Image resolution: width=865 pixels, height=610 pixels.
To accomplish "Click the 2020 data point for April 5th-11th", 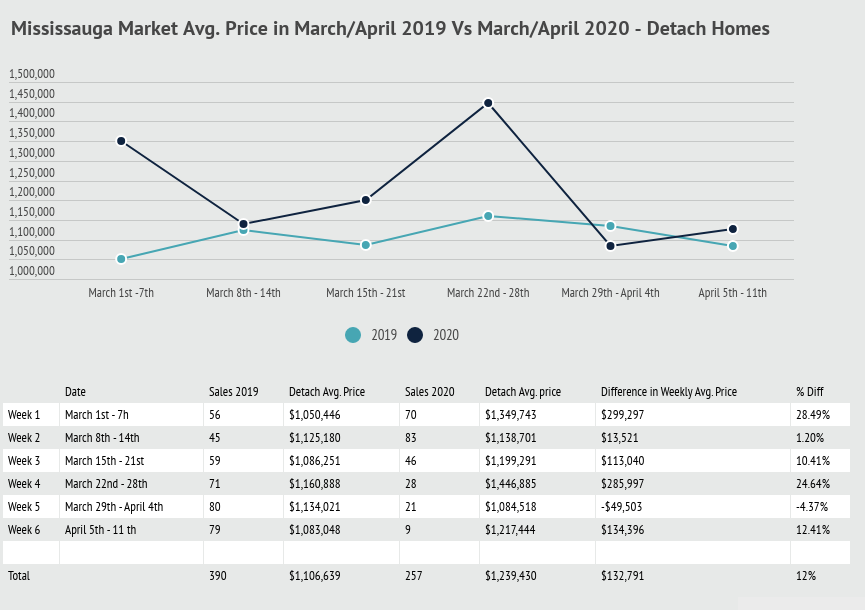I will (733, 229).
